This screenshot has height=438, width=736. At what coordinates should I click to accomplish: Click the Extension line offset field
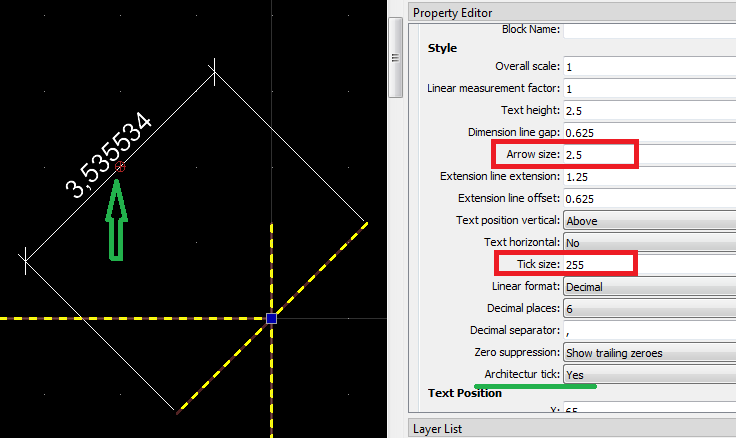(x=648, y=199)
